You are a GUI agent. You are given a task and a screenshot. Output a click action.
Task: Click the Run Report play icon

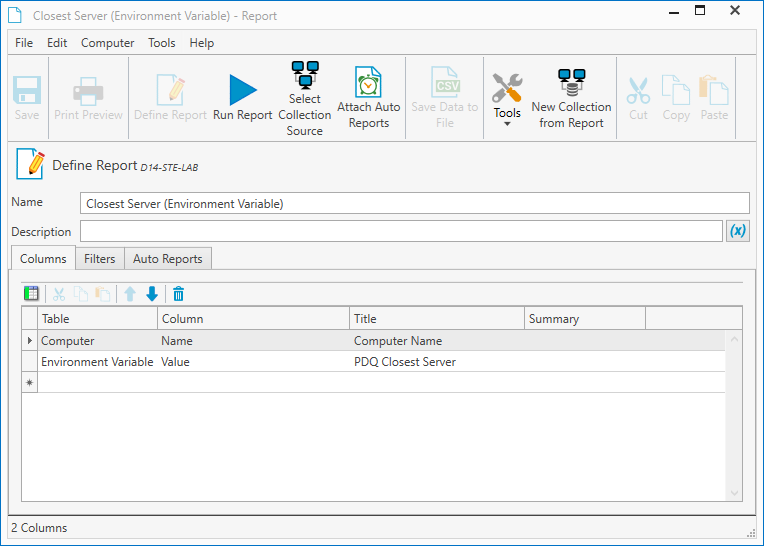(243, 90)
